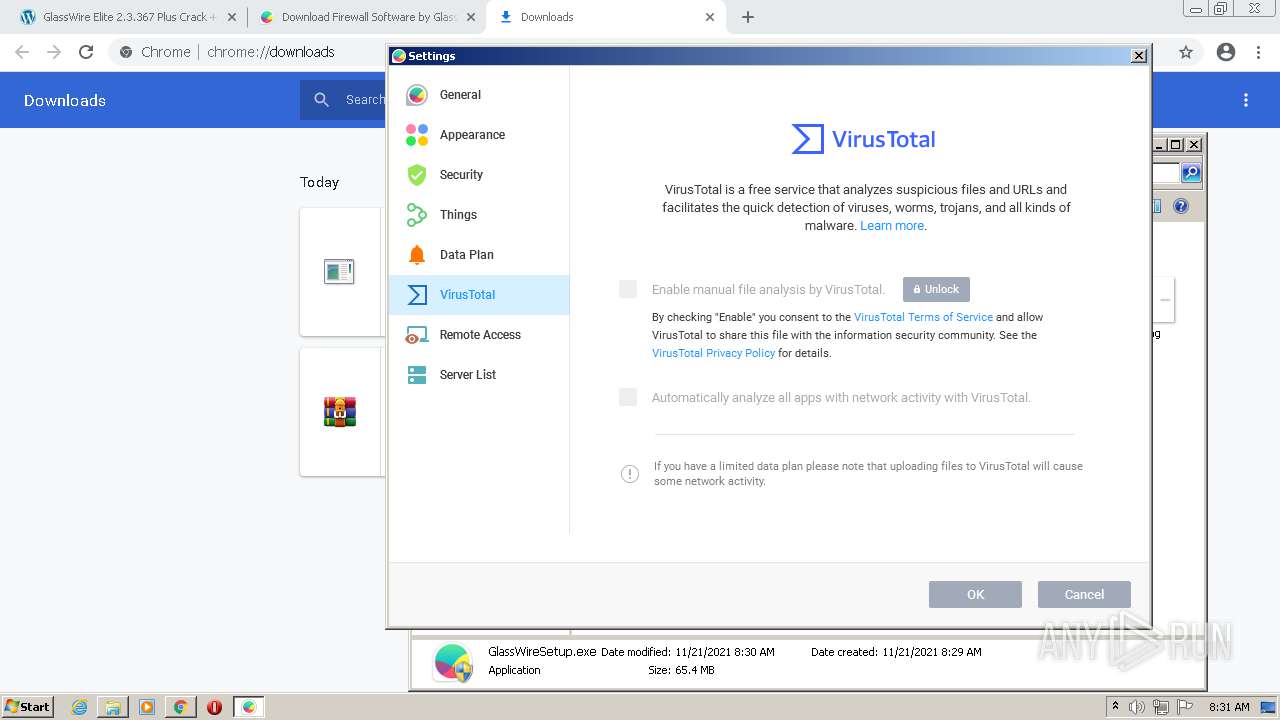Click Explorer window search magnifier button

[1191, 173]
